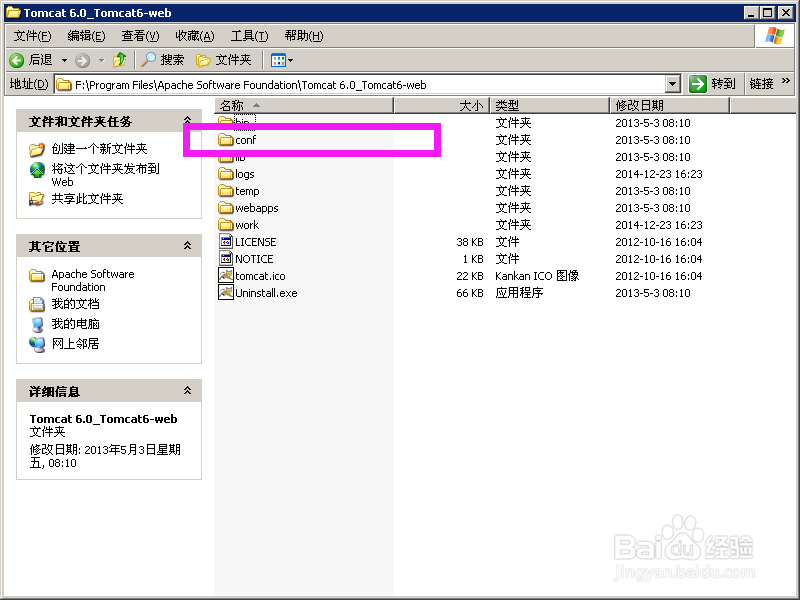Open the Forward history dropdown arrow
This screenshot has width=800, height=600.
click(x=102, y=61)
